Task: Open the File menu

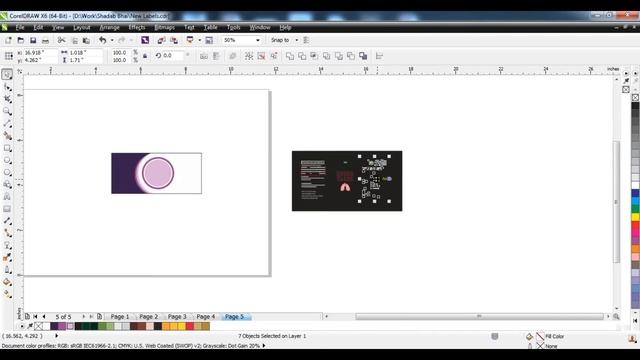Action: click(20, 27)
